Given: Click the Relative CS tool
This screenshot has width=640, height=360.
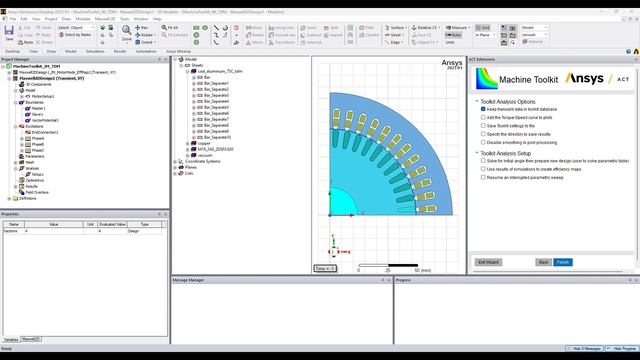Looking at the screenshot, I should tap(426, 28).
